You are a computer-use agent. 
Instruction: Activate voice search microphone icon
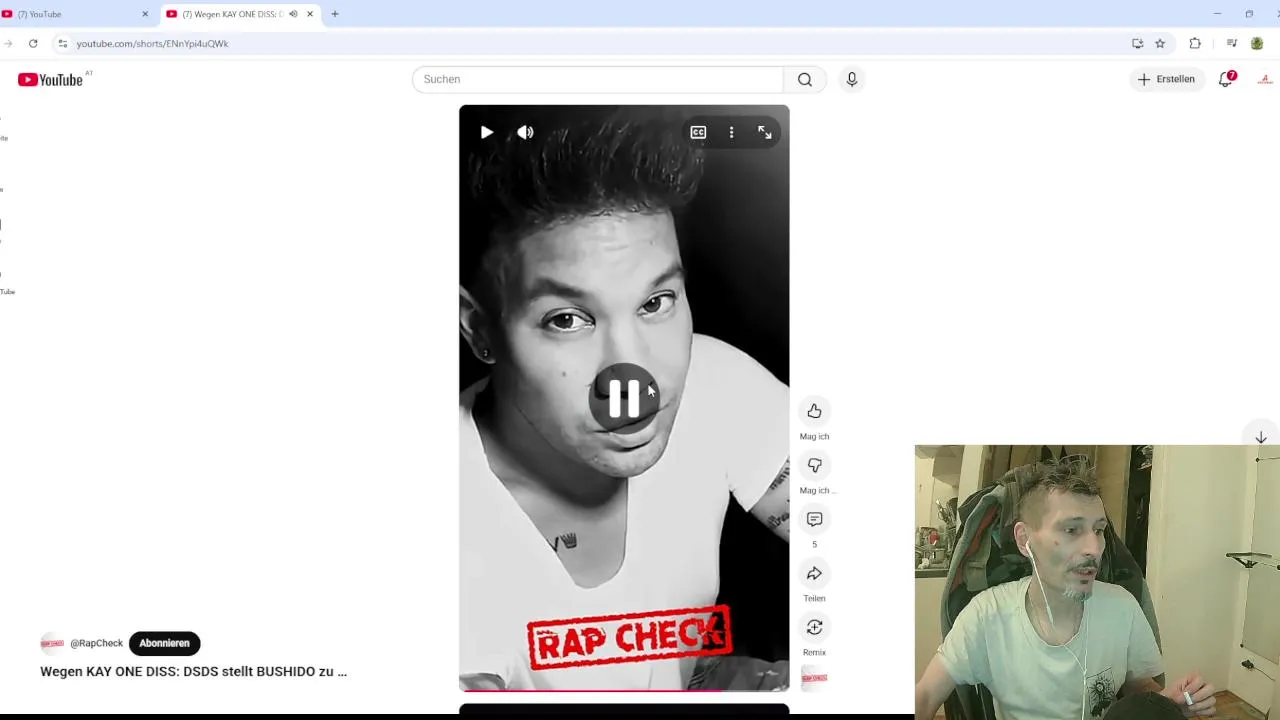[852, 79]
